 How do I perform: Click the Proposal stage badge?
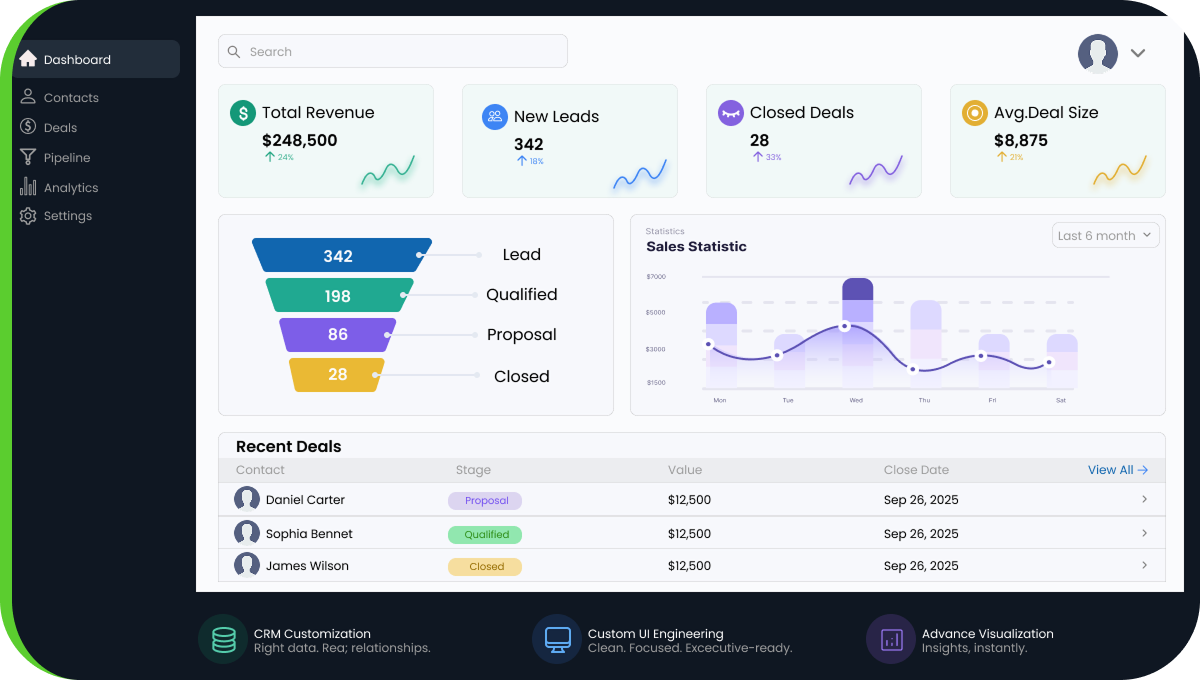tap(485, 501)
